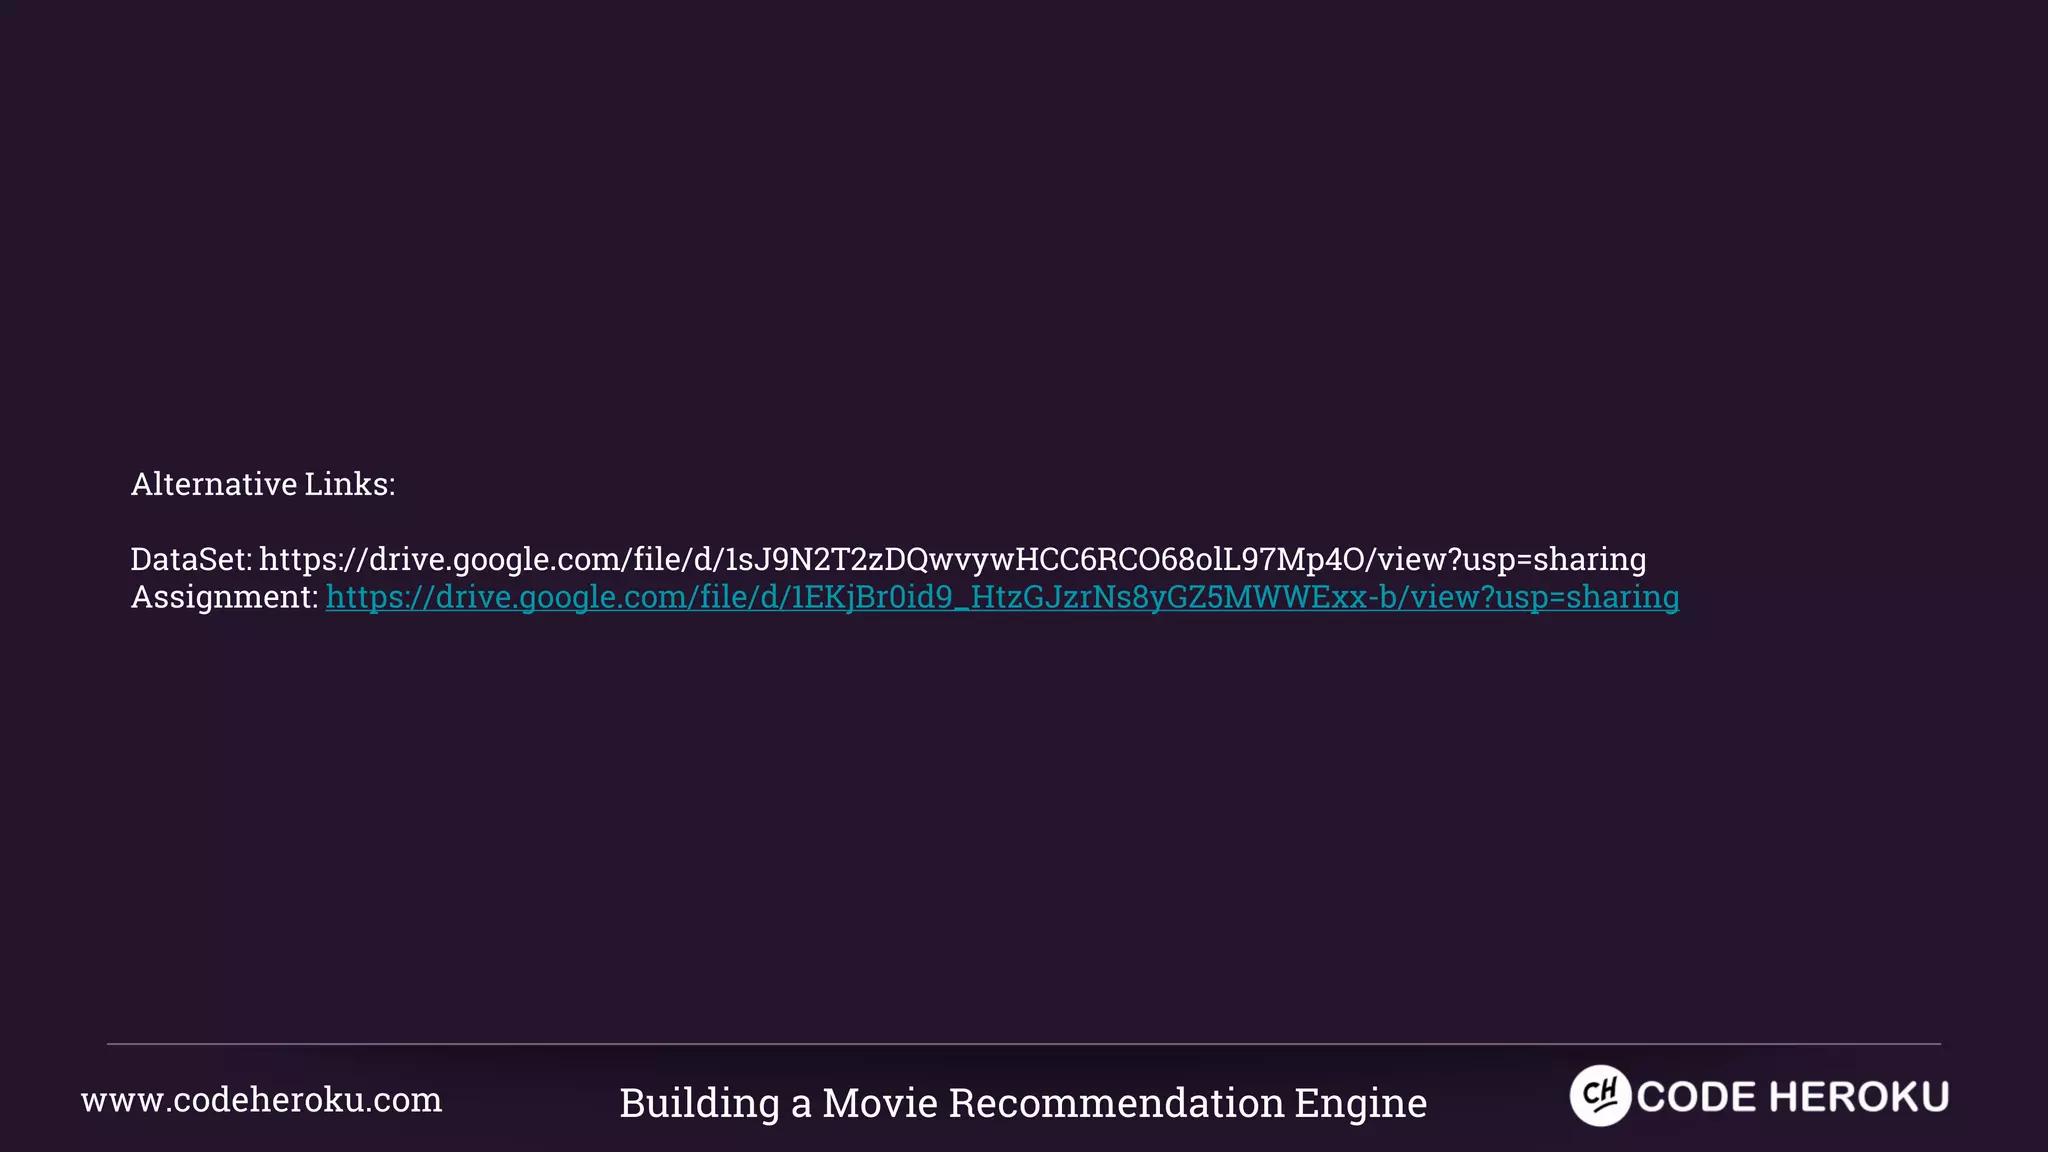2048x1152 pixels.
Task: Click the word "Engine" in footer title
Action: coord(1360,1103)
